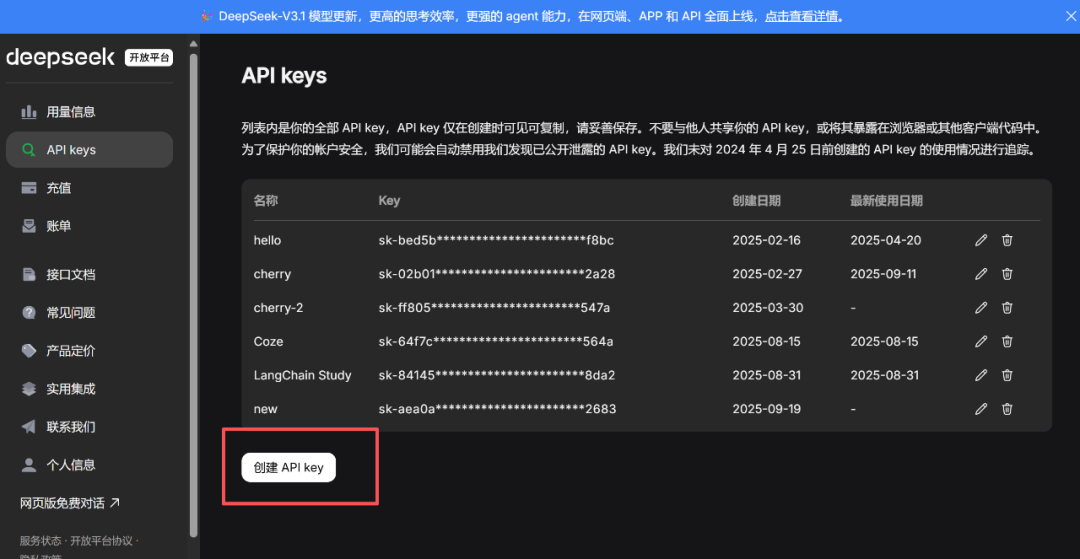
Task: Click the creation date 2025-09-19
Action: click(x=767, y=409)
